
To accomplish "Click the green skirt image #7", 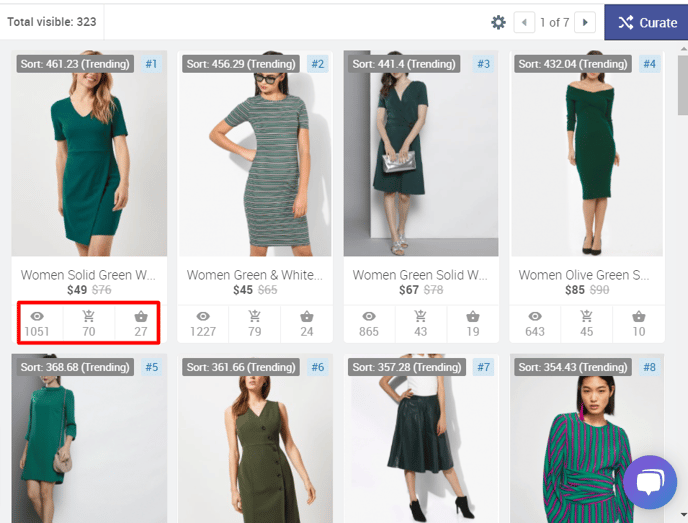I will [x=421, y=438].
